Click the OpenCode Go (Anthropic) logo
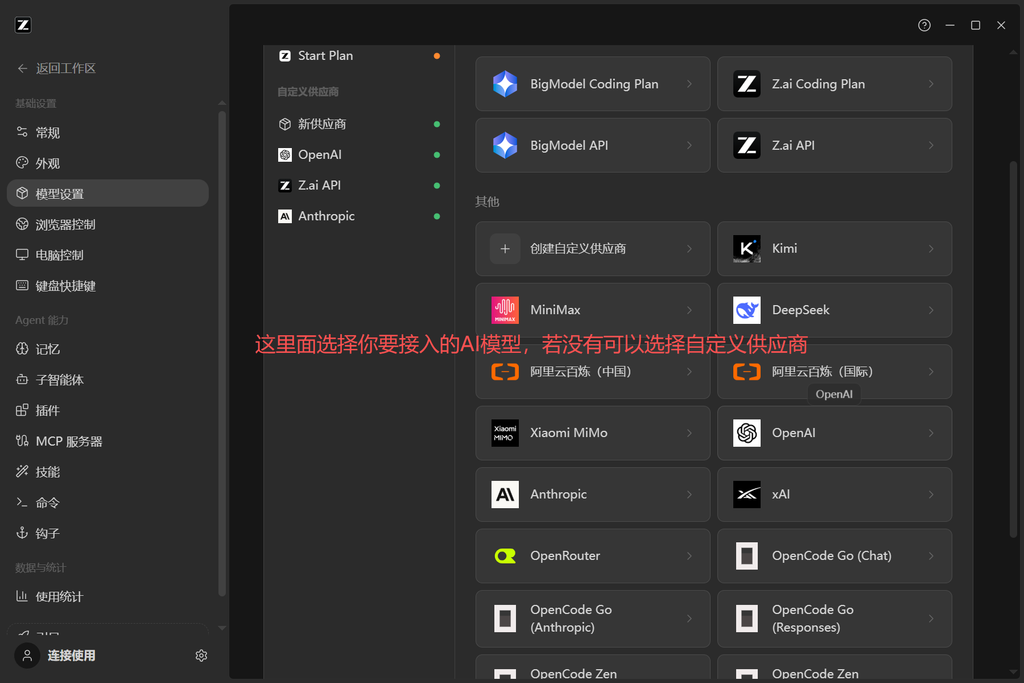1024x683 pixels. [x=505, y=618]
